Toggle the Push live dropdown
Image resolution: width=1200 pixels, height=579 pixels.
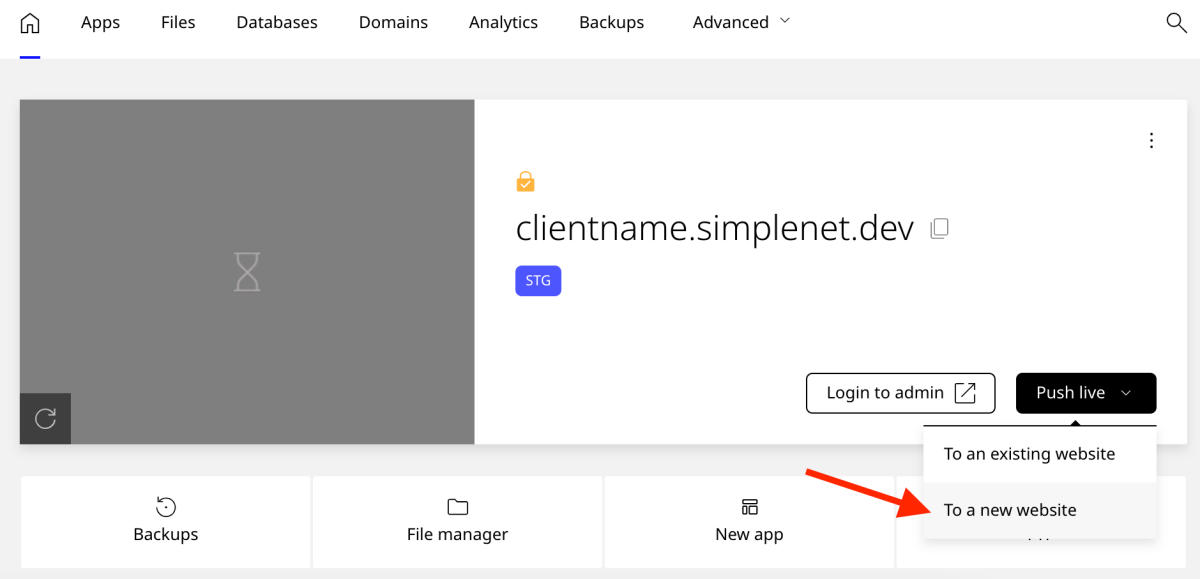[1085, 393]
